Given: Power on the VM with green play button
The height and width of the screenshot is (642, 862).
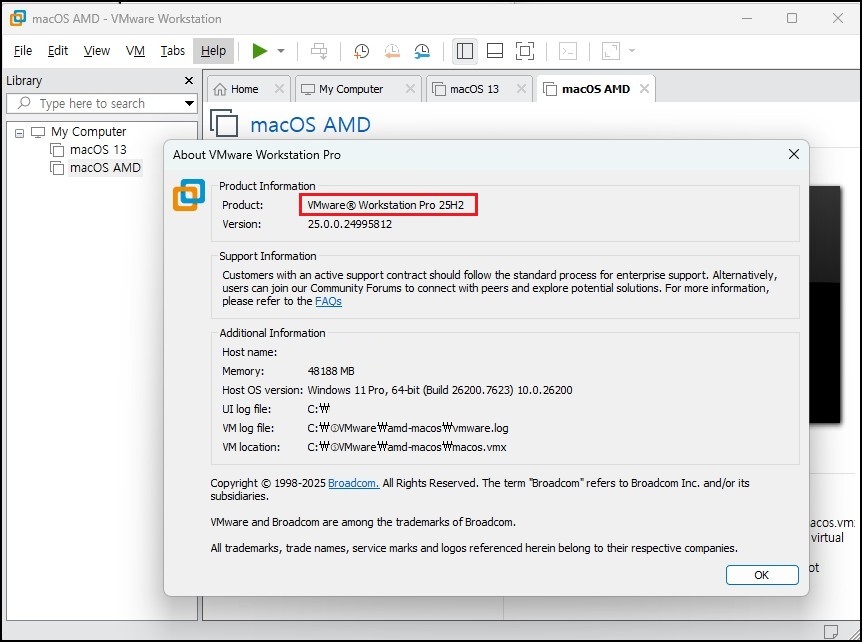Looking at the screenshot, I should 259,51.
